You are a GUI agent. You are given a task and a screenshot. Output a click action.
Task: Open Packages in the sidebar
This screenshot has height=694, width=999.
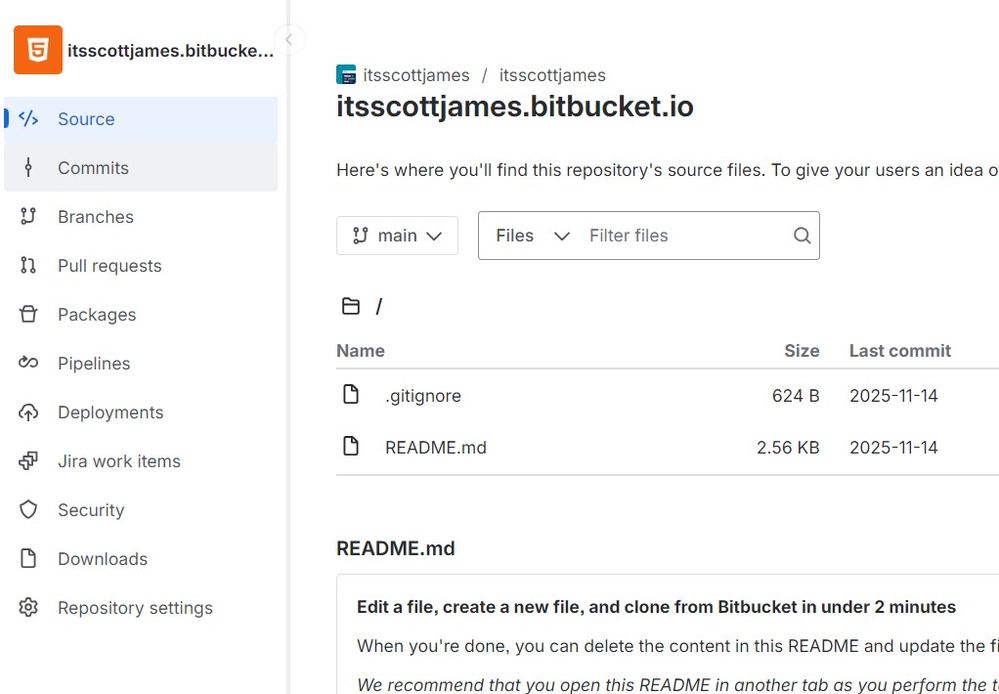pyautogui.click(x=141, y=314)
